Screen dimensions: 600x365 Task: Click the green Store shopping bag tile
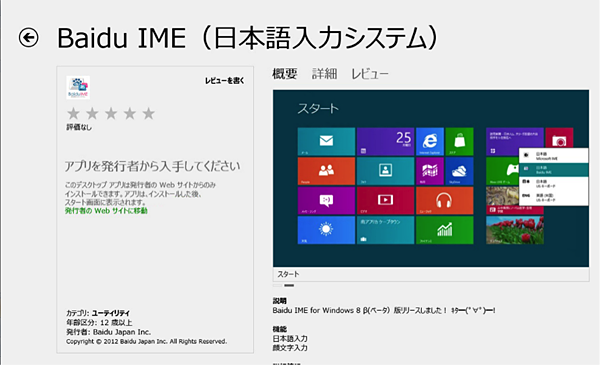tap(460, 141)
